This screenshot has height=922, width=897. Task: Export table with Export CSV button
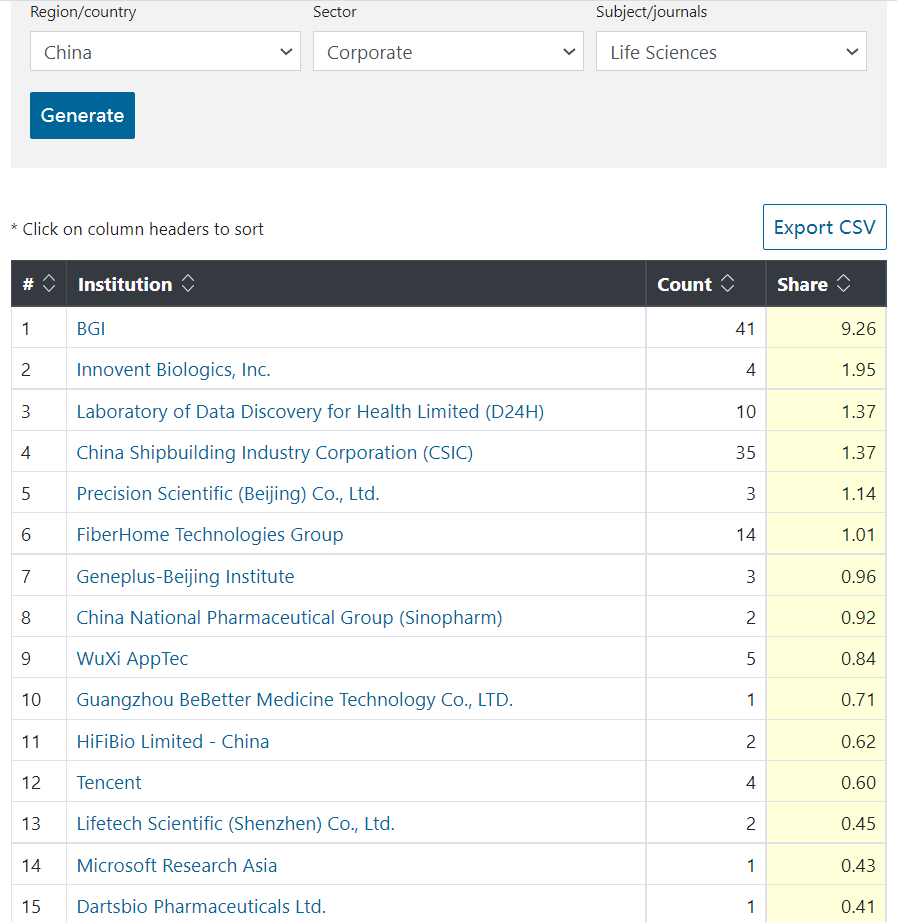[x=825, y=227]
